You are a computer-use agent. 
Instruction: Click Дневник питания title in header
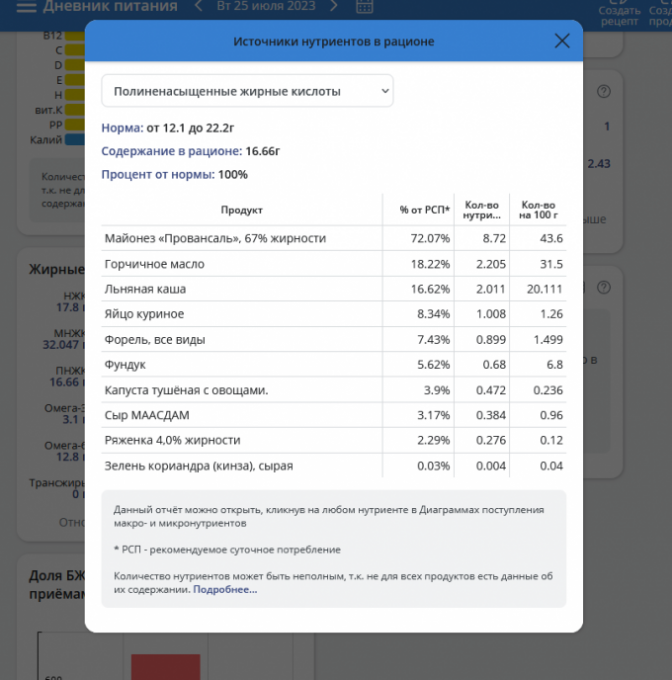[110, 6]
